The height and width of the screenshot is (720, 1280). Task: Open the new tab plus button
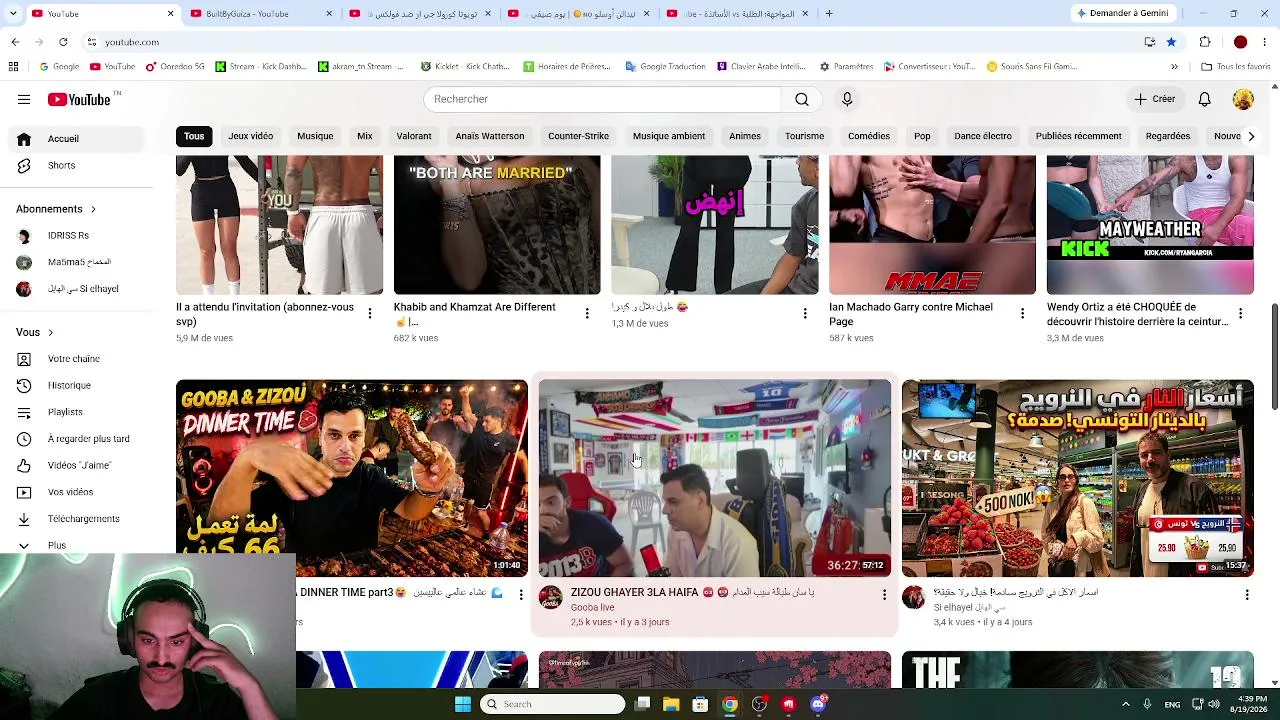829,14
